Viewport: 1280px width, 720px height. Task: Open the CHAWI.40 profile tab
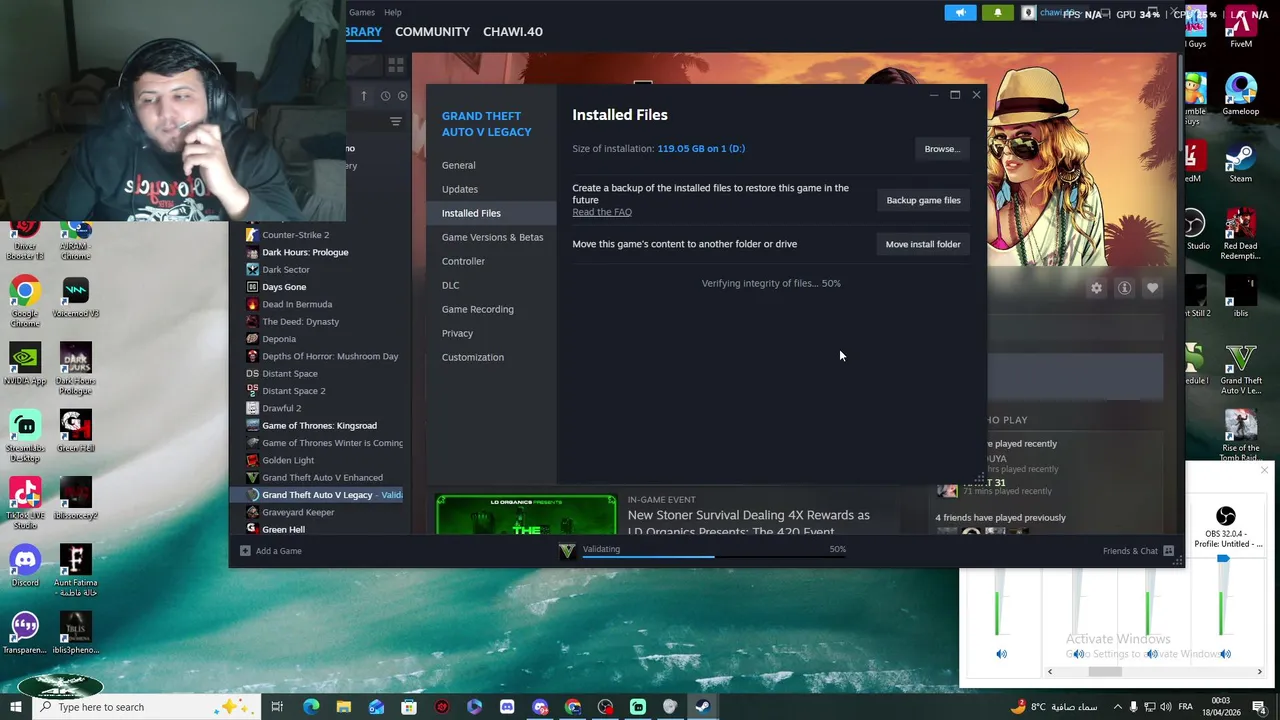(x=513, y=32)
